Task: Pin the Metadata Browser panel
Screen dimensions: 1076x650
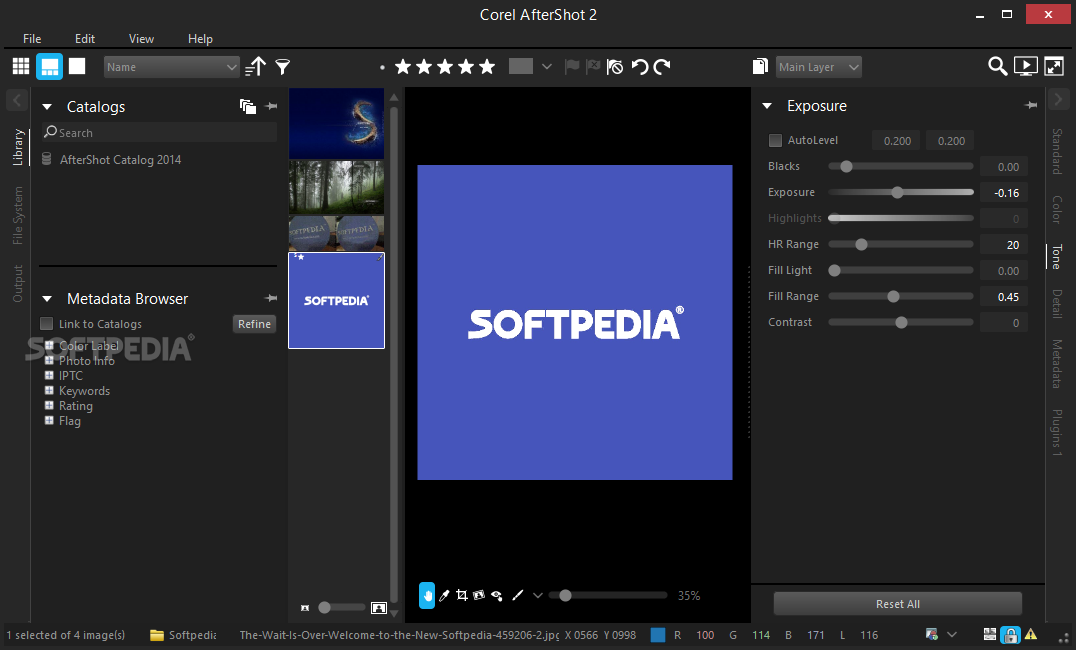Action: 271,299
